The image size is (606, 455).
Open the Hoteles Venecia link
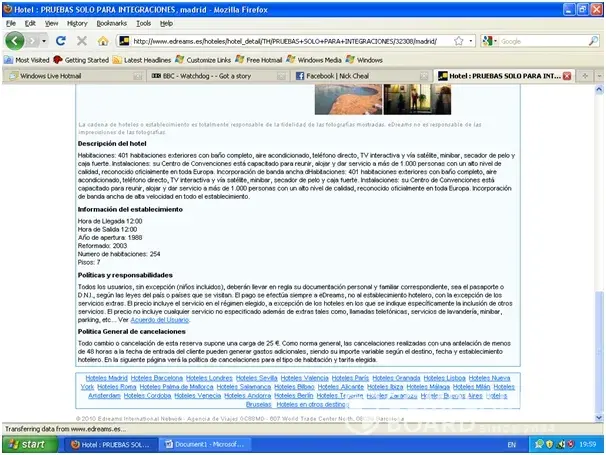pos(197,396)
